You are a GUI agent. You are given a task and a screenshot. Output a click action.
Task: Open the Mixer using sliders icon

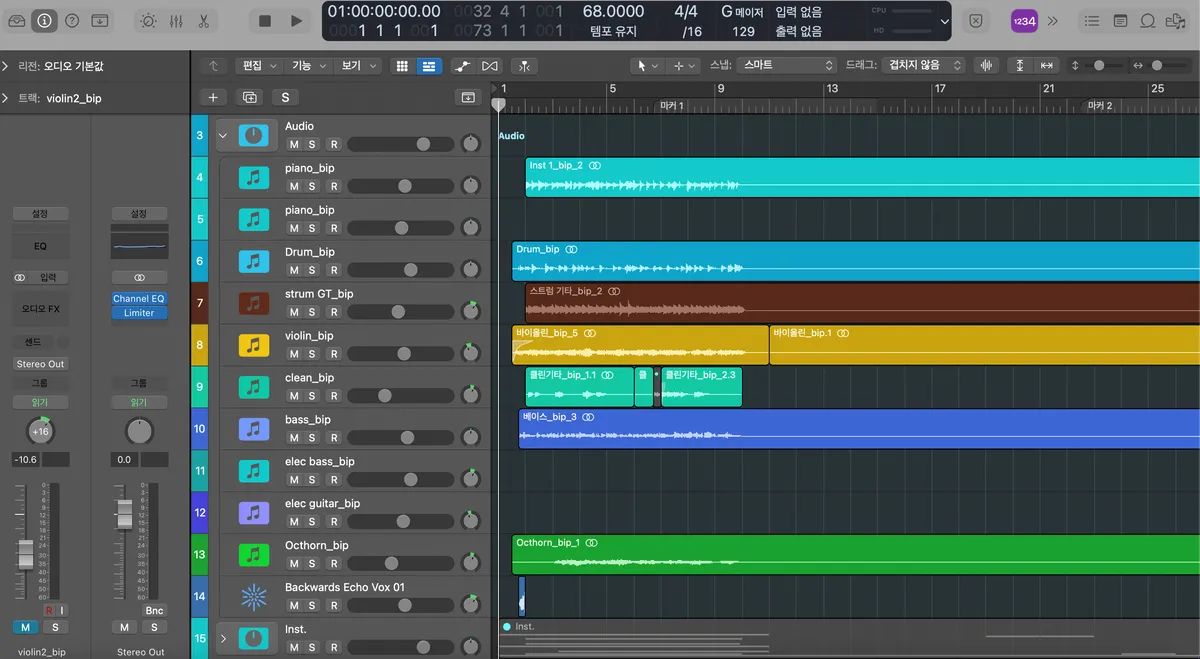pos(176,20)
